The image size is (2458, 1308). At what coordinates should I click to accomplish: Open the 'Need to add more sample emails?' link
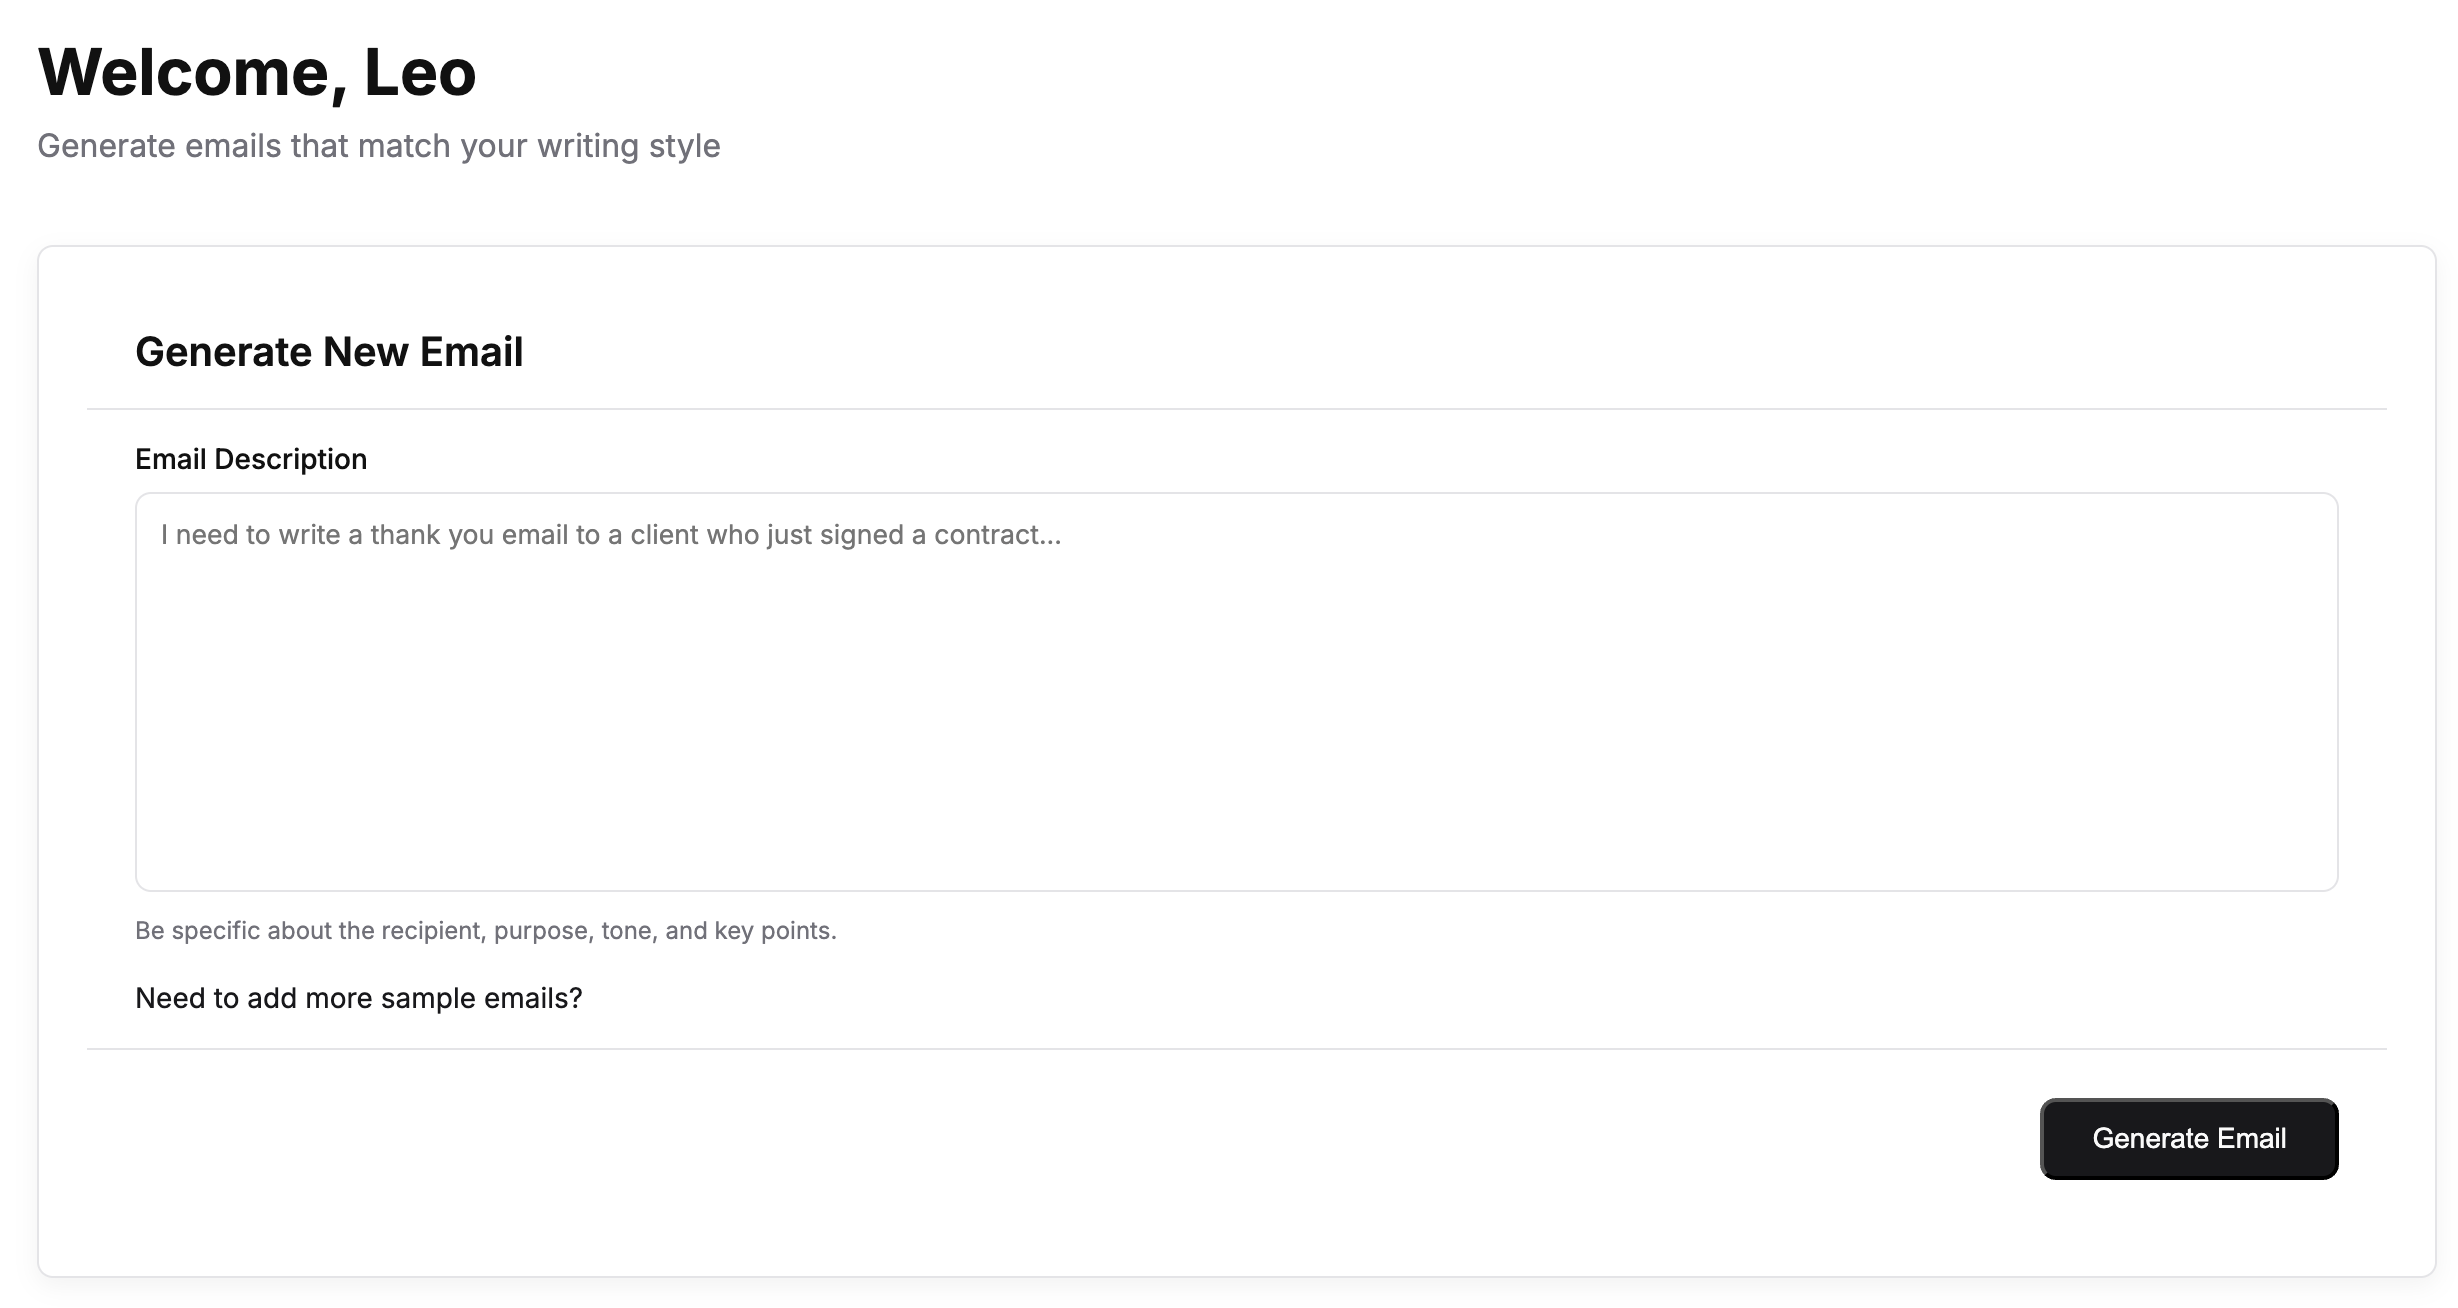click(x=358, y=998)
